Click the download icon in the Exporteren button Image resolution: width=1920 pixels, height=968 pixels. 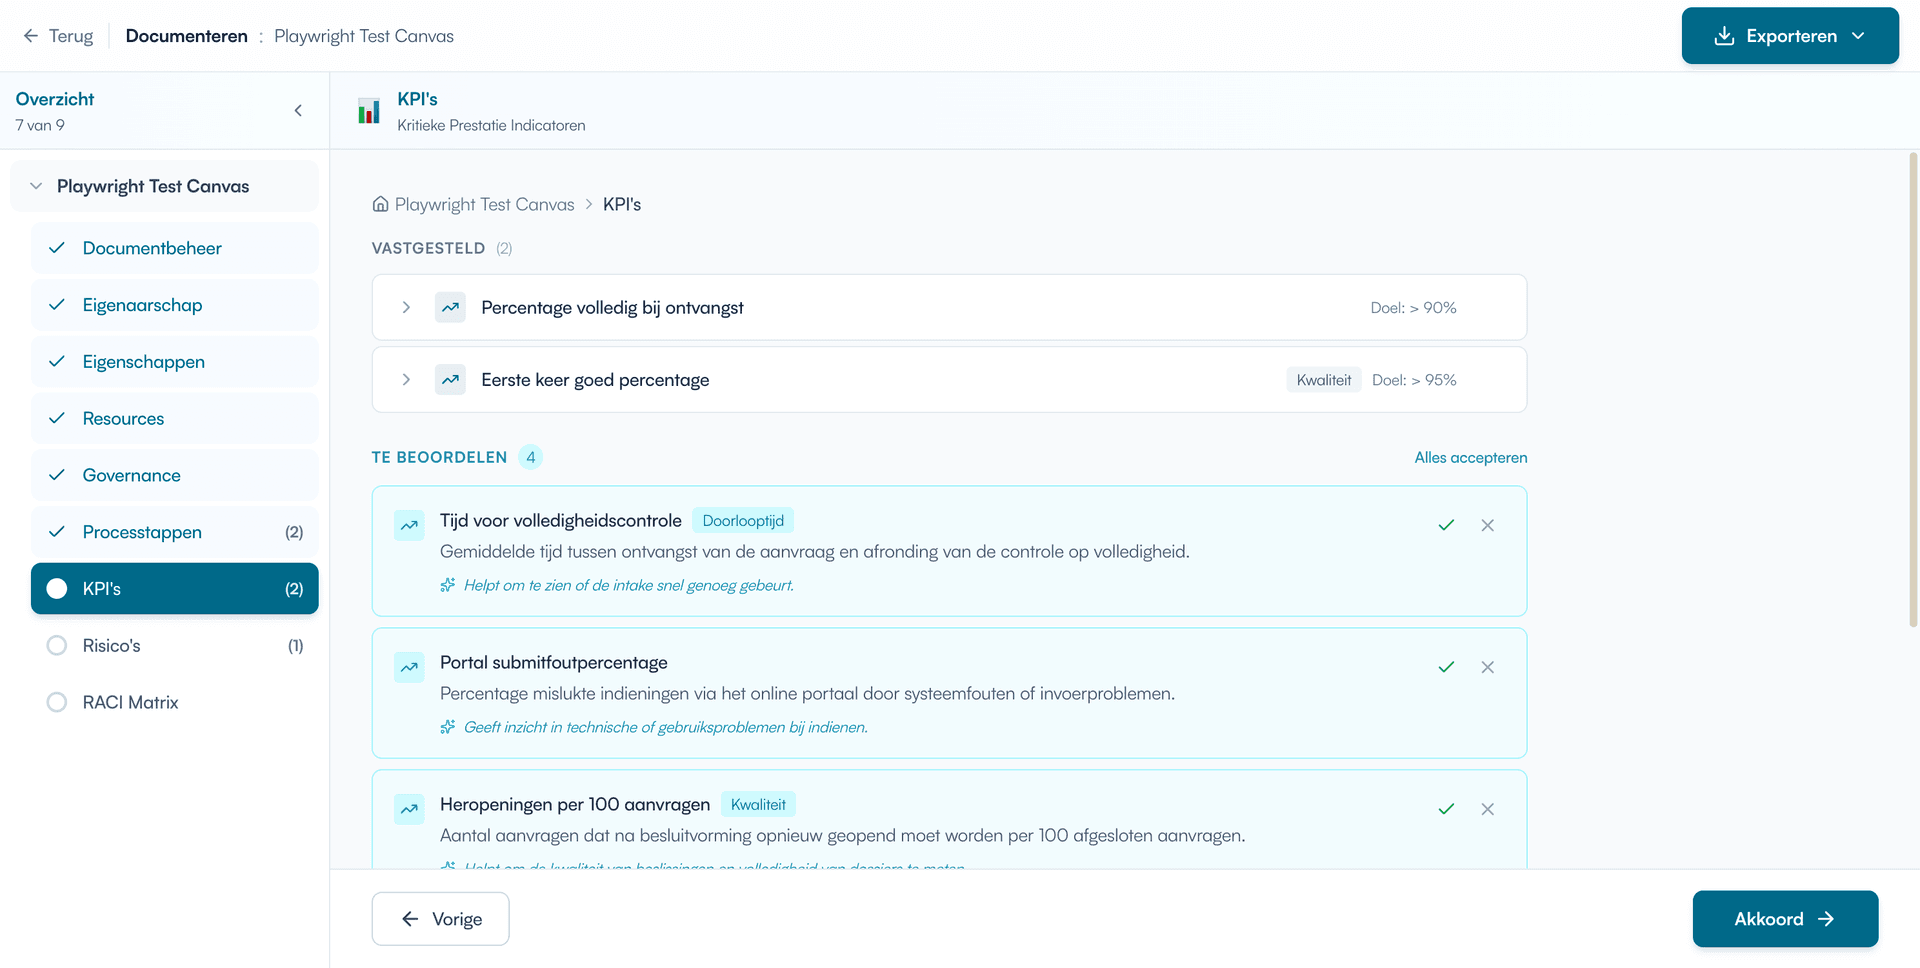tap(1723, 35)
